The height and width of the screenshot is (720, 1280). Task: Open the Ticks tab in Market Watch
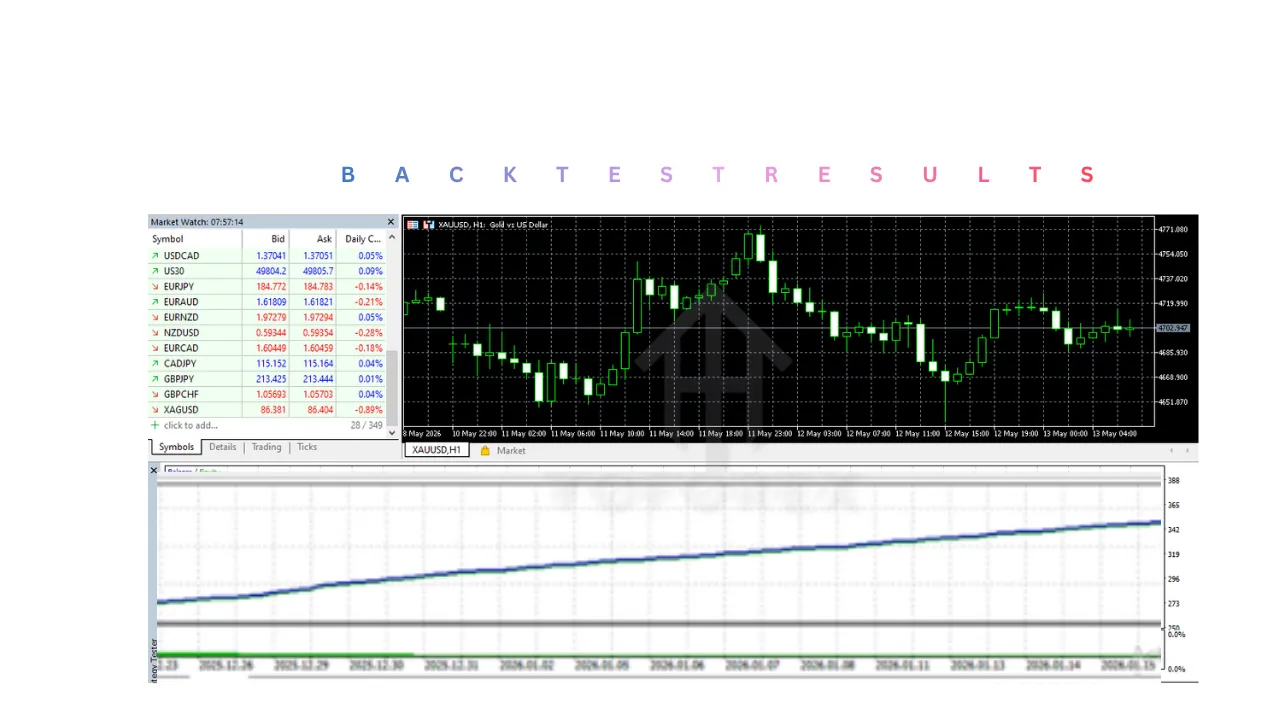[307, 447]
